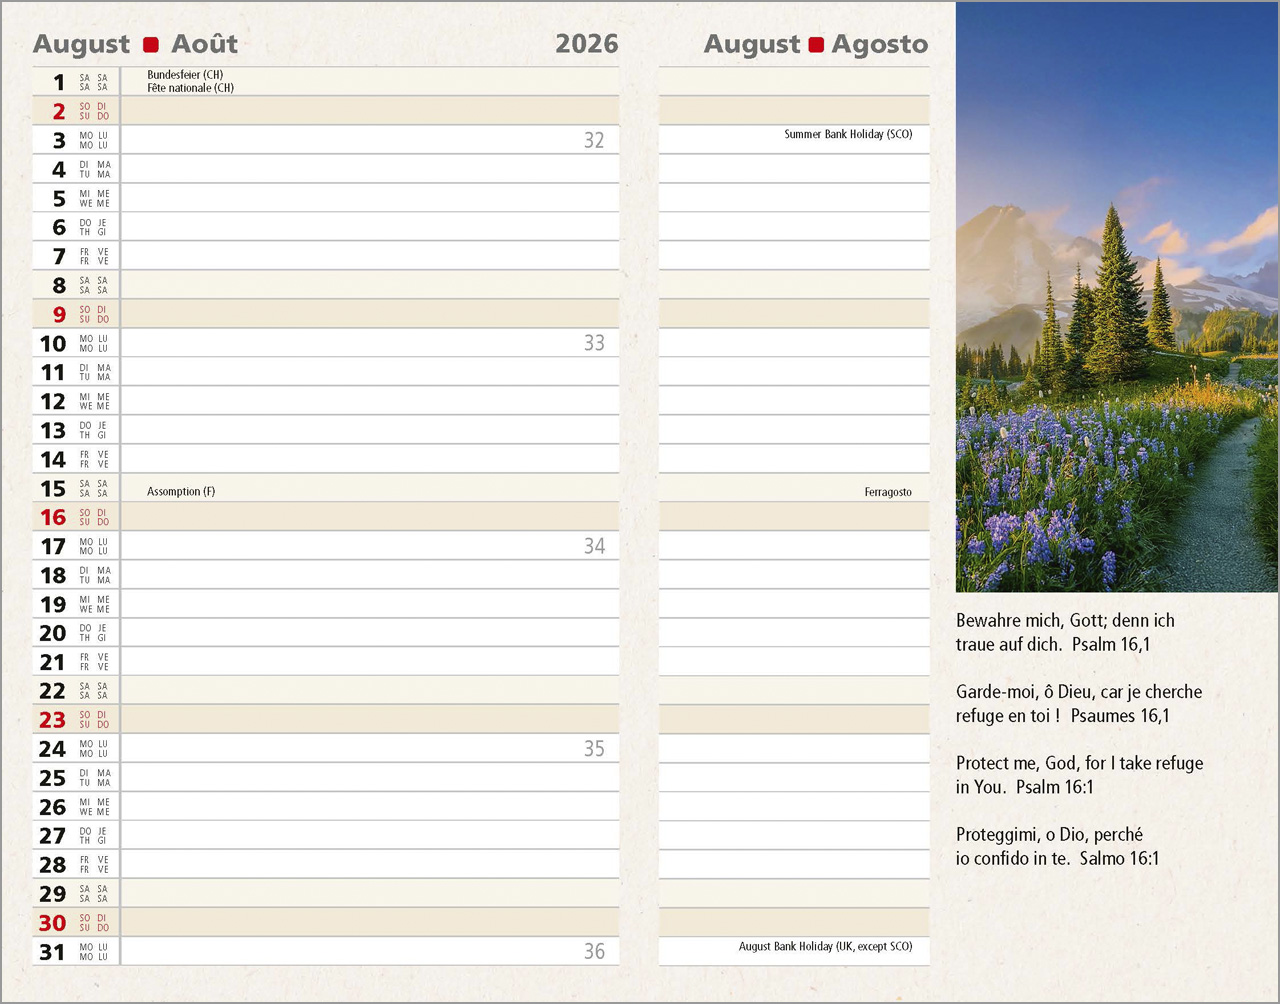Open the mountain meadow photo
This screenshot has height=1004, width=1280.
(1116, 297)
